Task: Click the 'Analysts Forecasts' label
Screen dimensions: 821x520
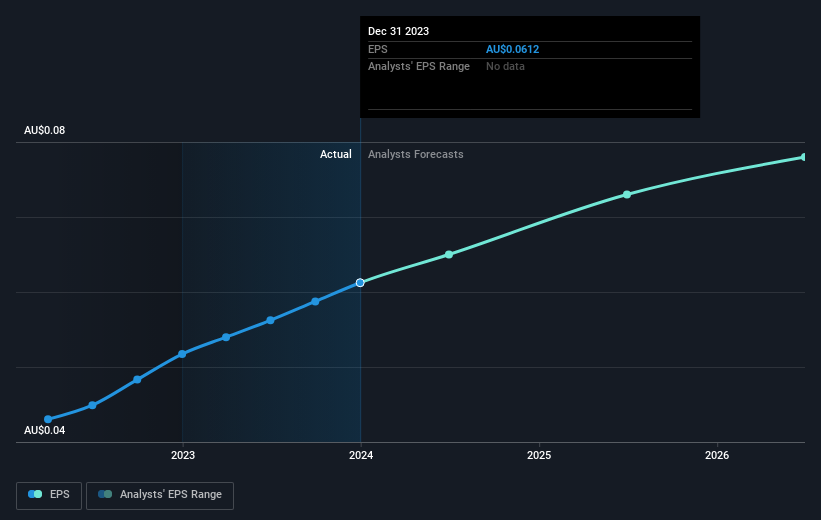Action: [416, 154]
